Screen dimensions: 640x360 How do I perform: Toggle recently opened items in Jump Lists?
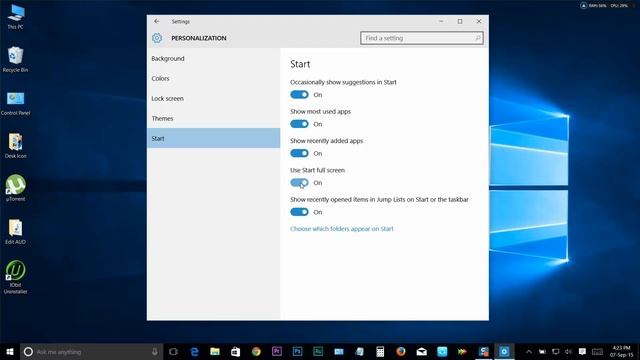[x=299, y=212]
